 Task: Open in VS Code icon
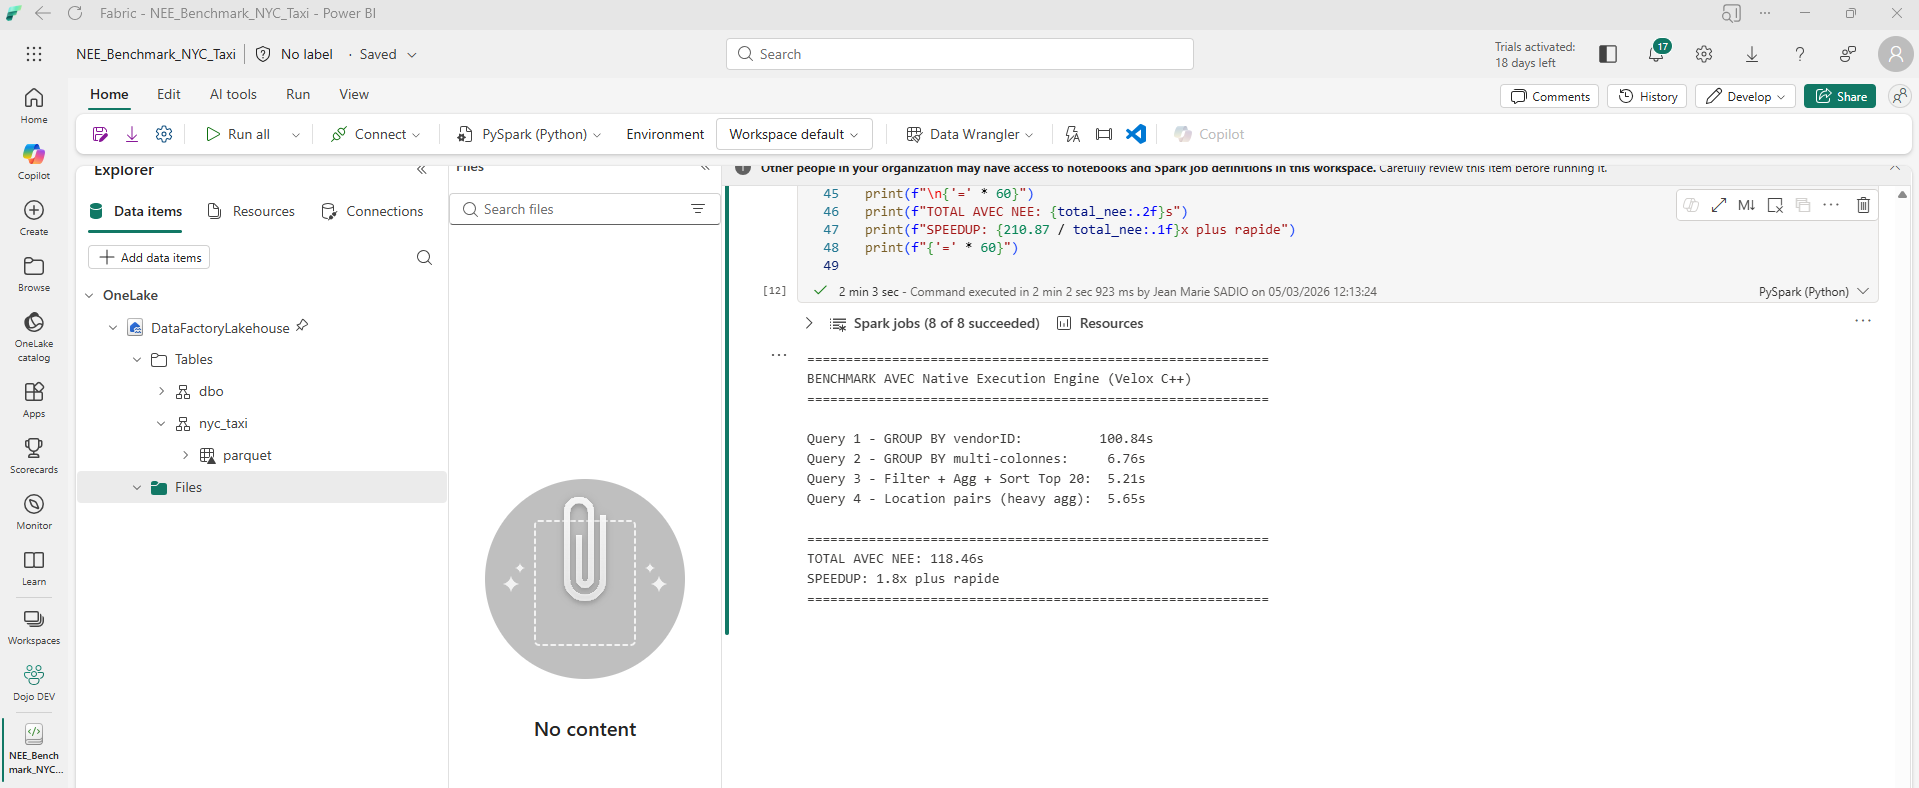coord(1136,134)
